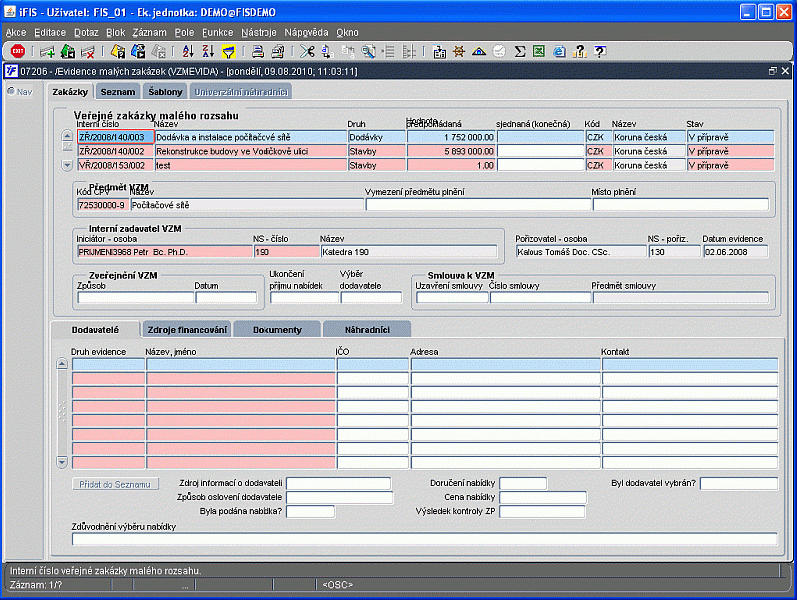Click the sort ascending A-Z icon
The width and height of the screenshot is (797, 600).
tap(188, 51)
